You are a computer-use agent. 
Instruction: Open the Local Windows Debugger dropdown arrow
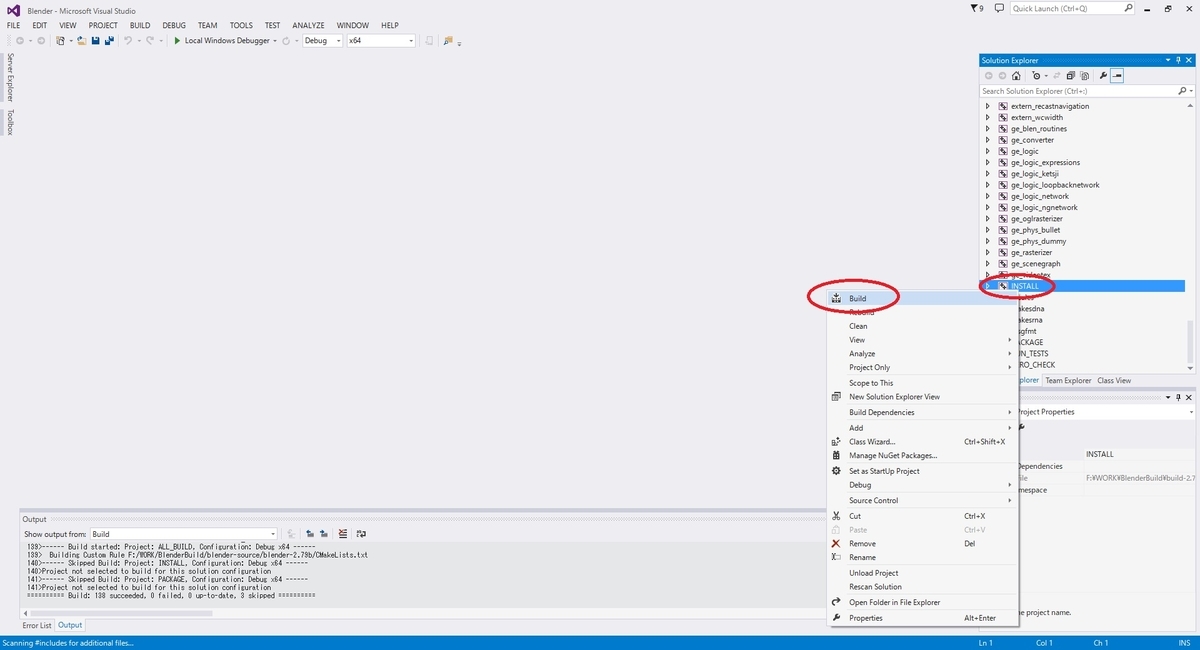[x=275, y=41]
